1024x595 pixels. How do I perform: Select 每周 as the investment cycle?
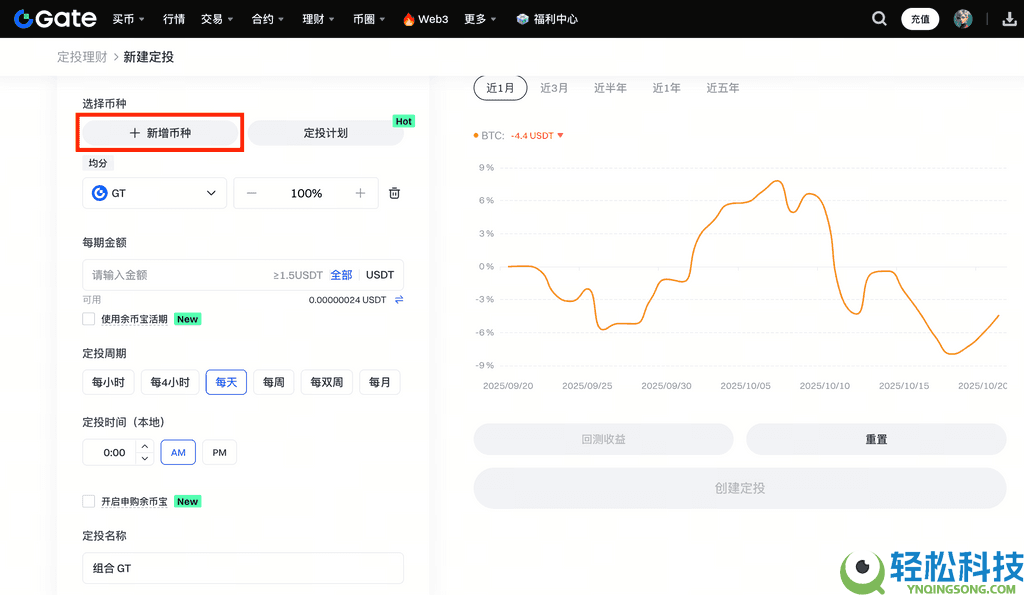pos(273,382)
